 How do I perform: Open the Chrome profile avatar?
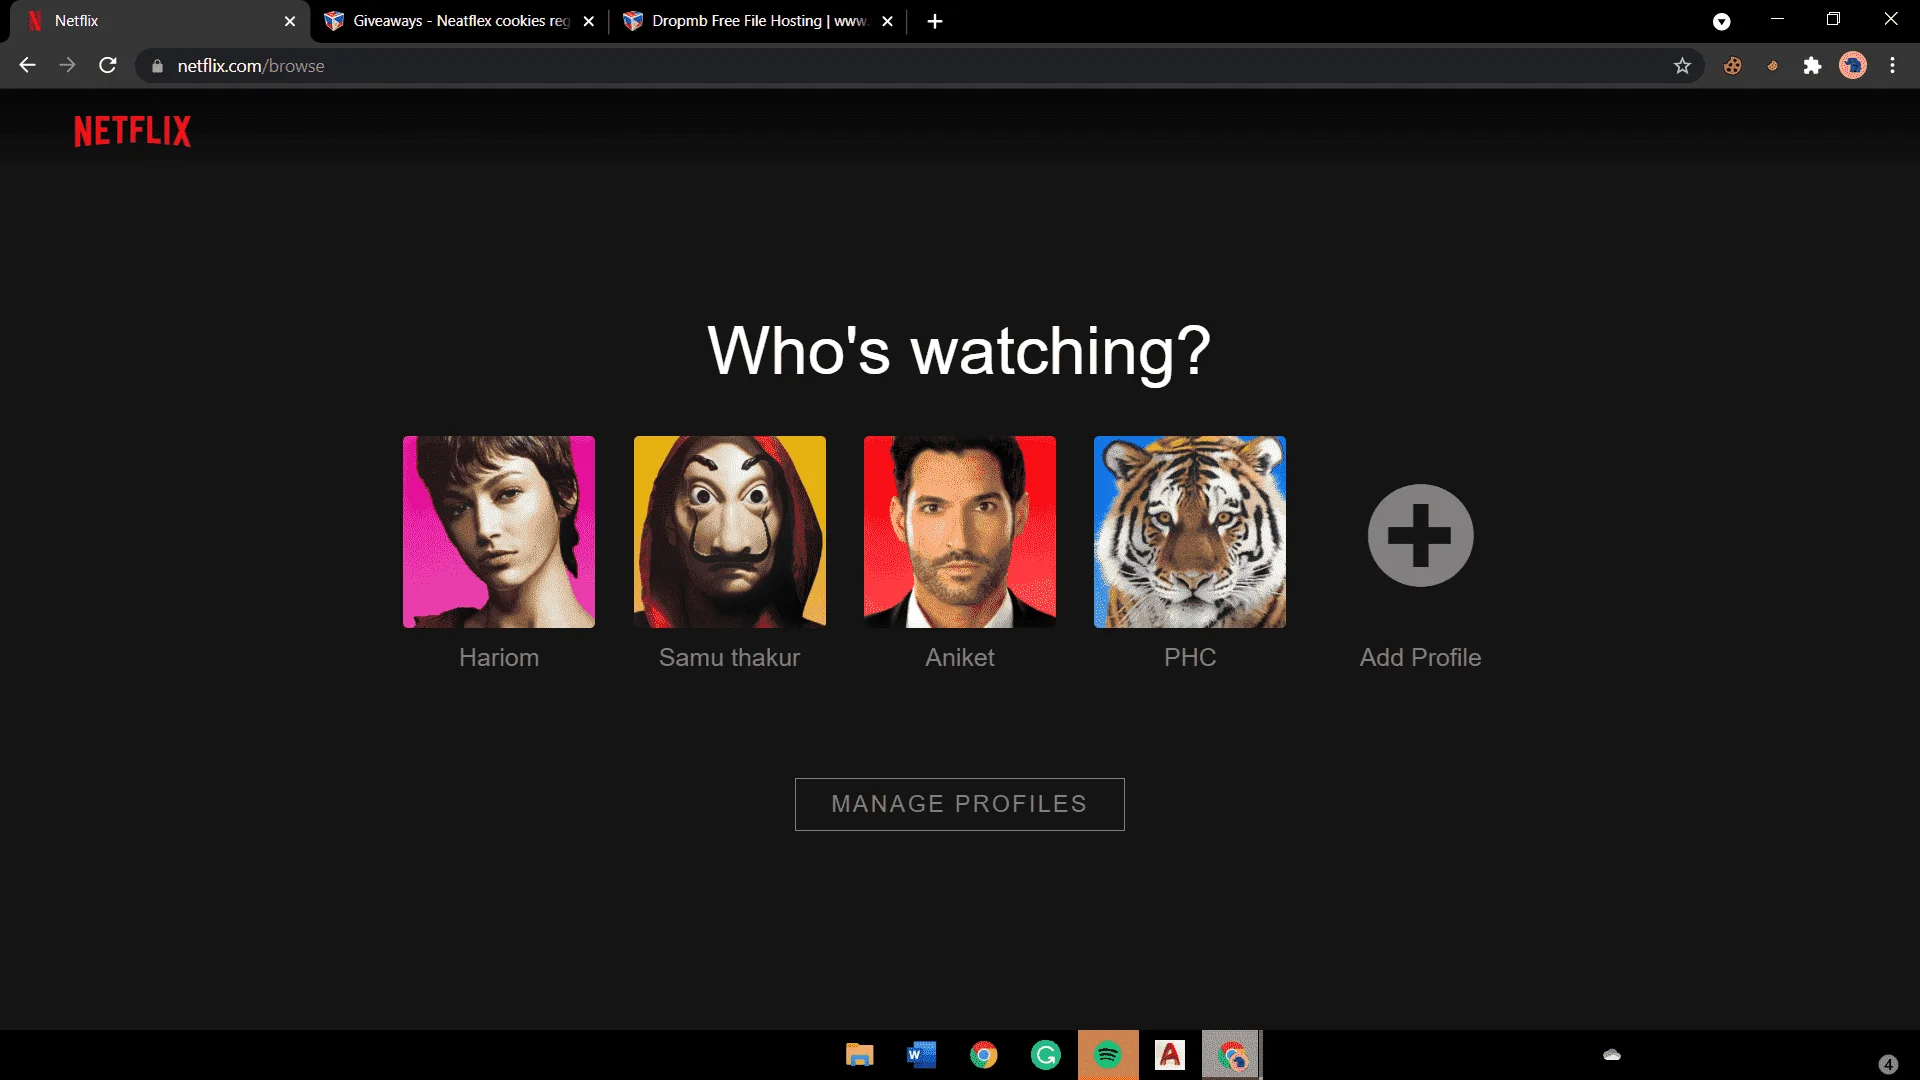(x=1853, y=66)
